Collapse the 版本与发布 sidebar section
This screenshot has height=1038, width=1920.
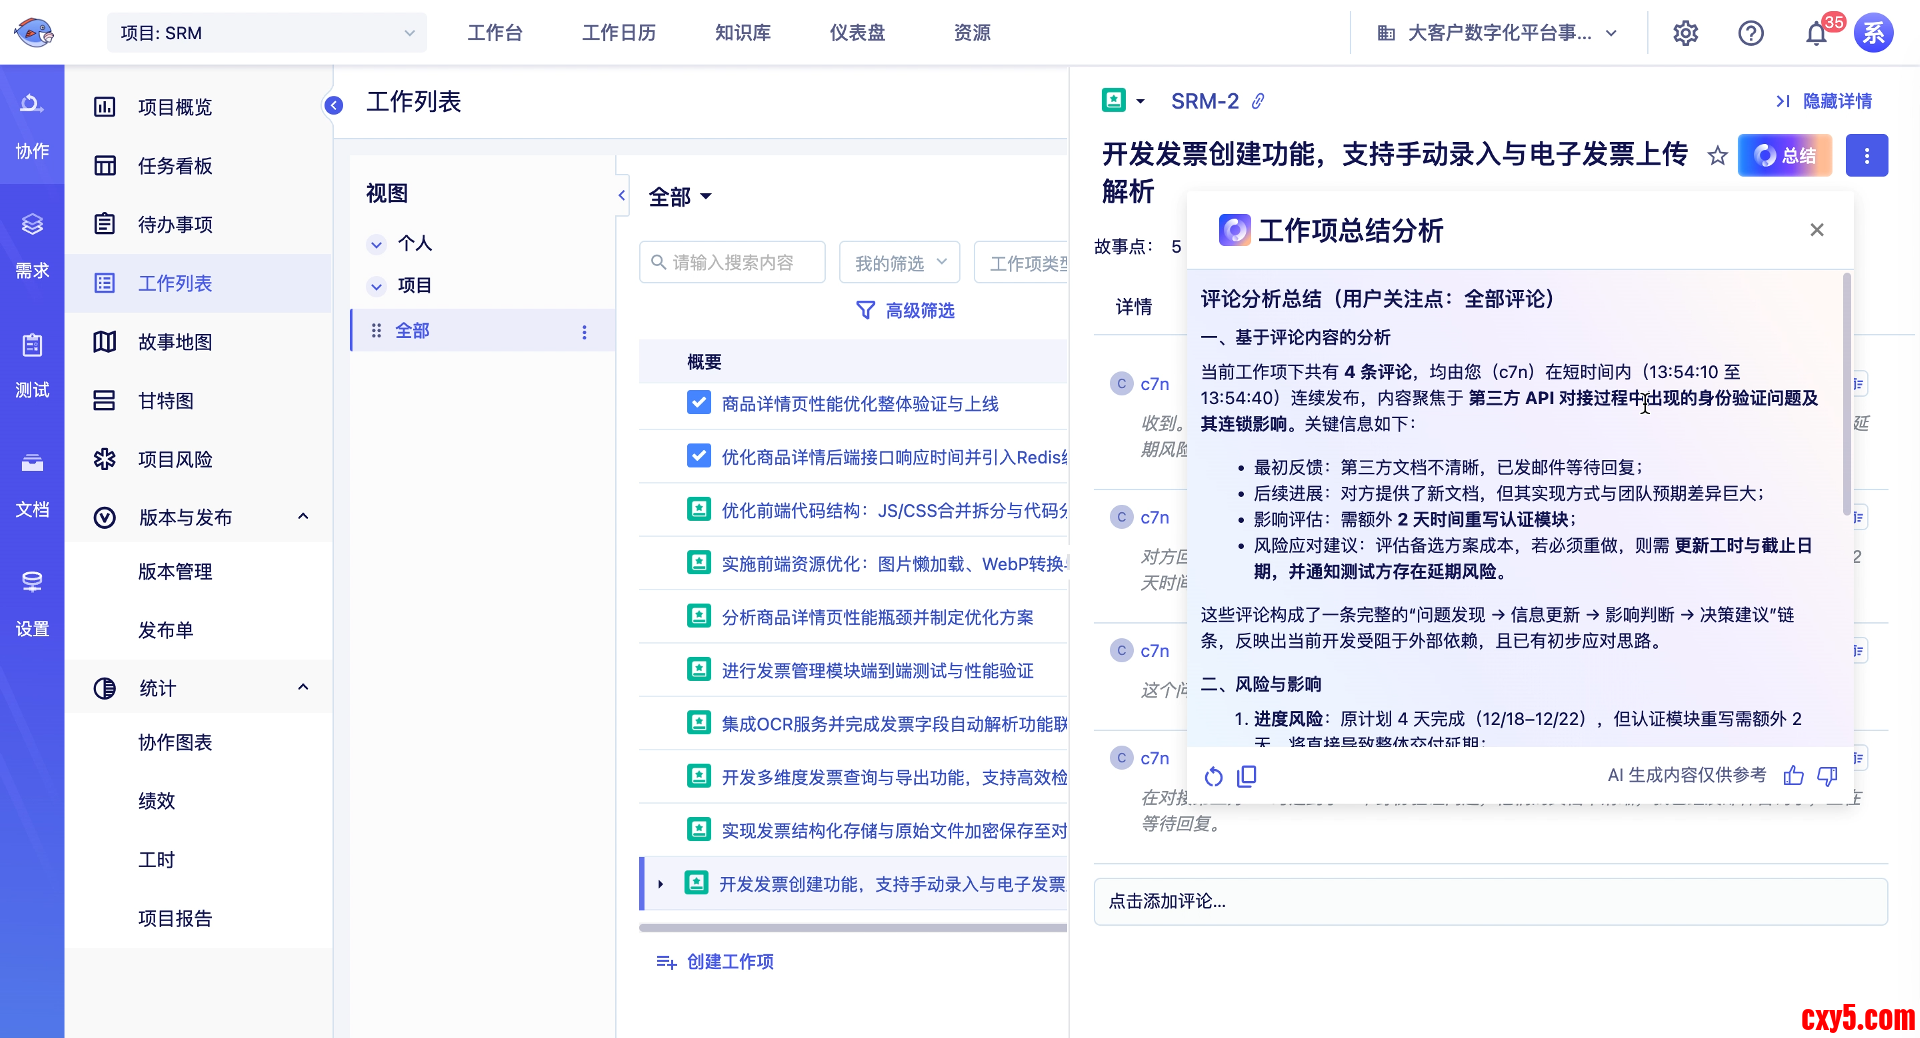(303, 517)
